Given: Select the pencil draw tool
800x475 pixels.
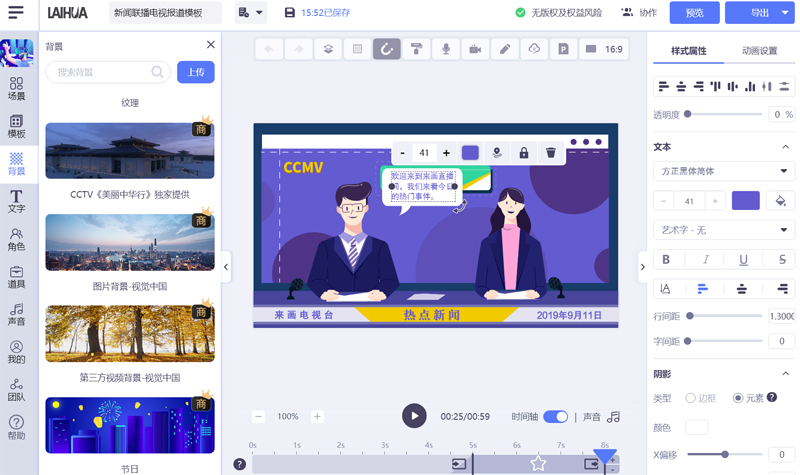Looking at the screenshot, I should [505, 49].
